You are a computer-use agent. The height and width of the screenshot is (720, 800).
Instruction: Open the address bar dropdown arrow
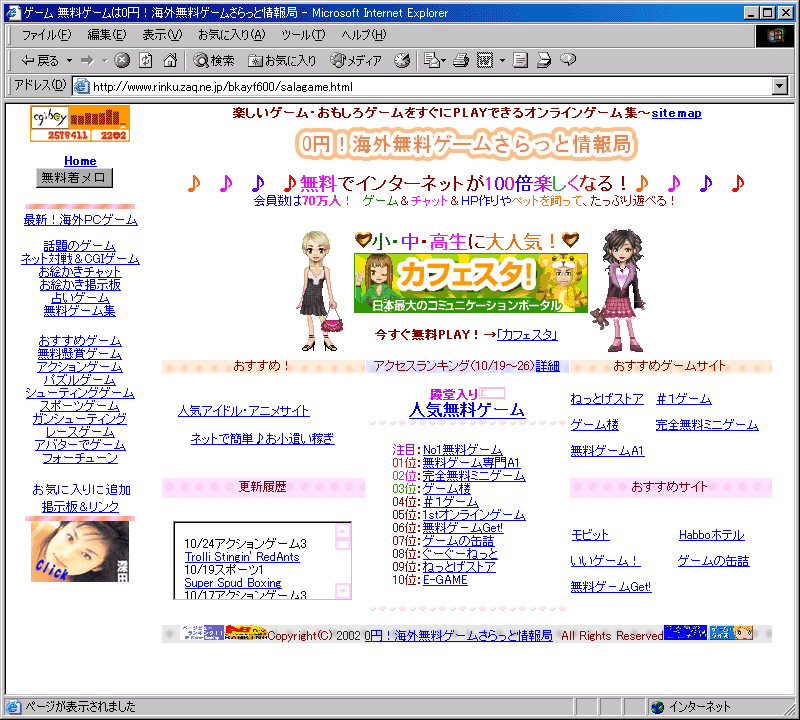click(x=779, y=86)
